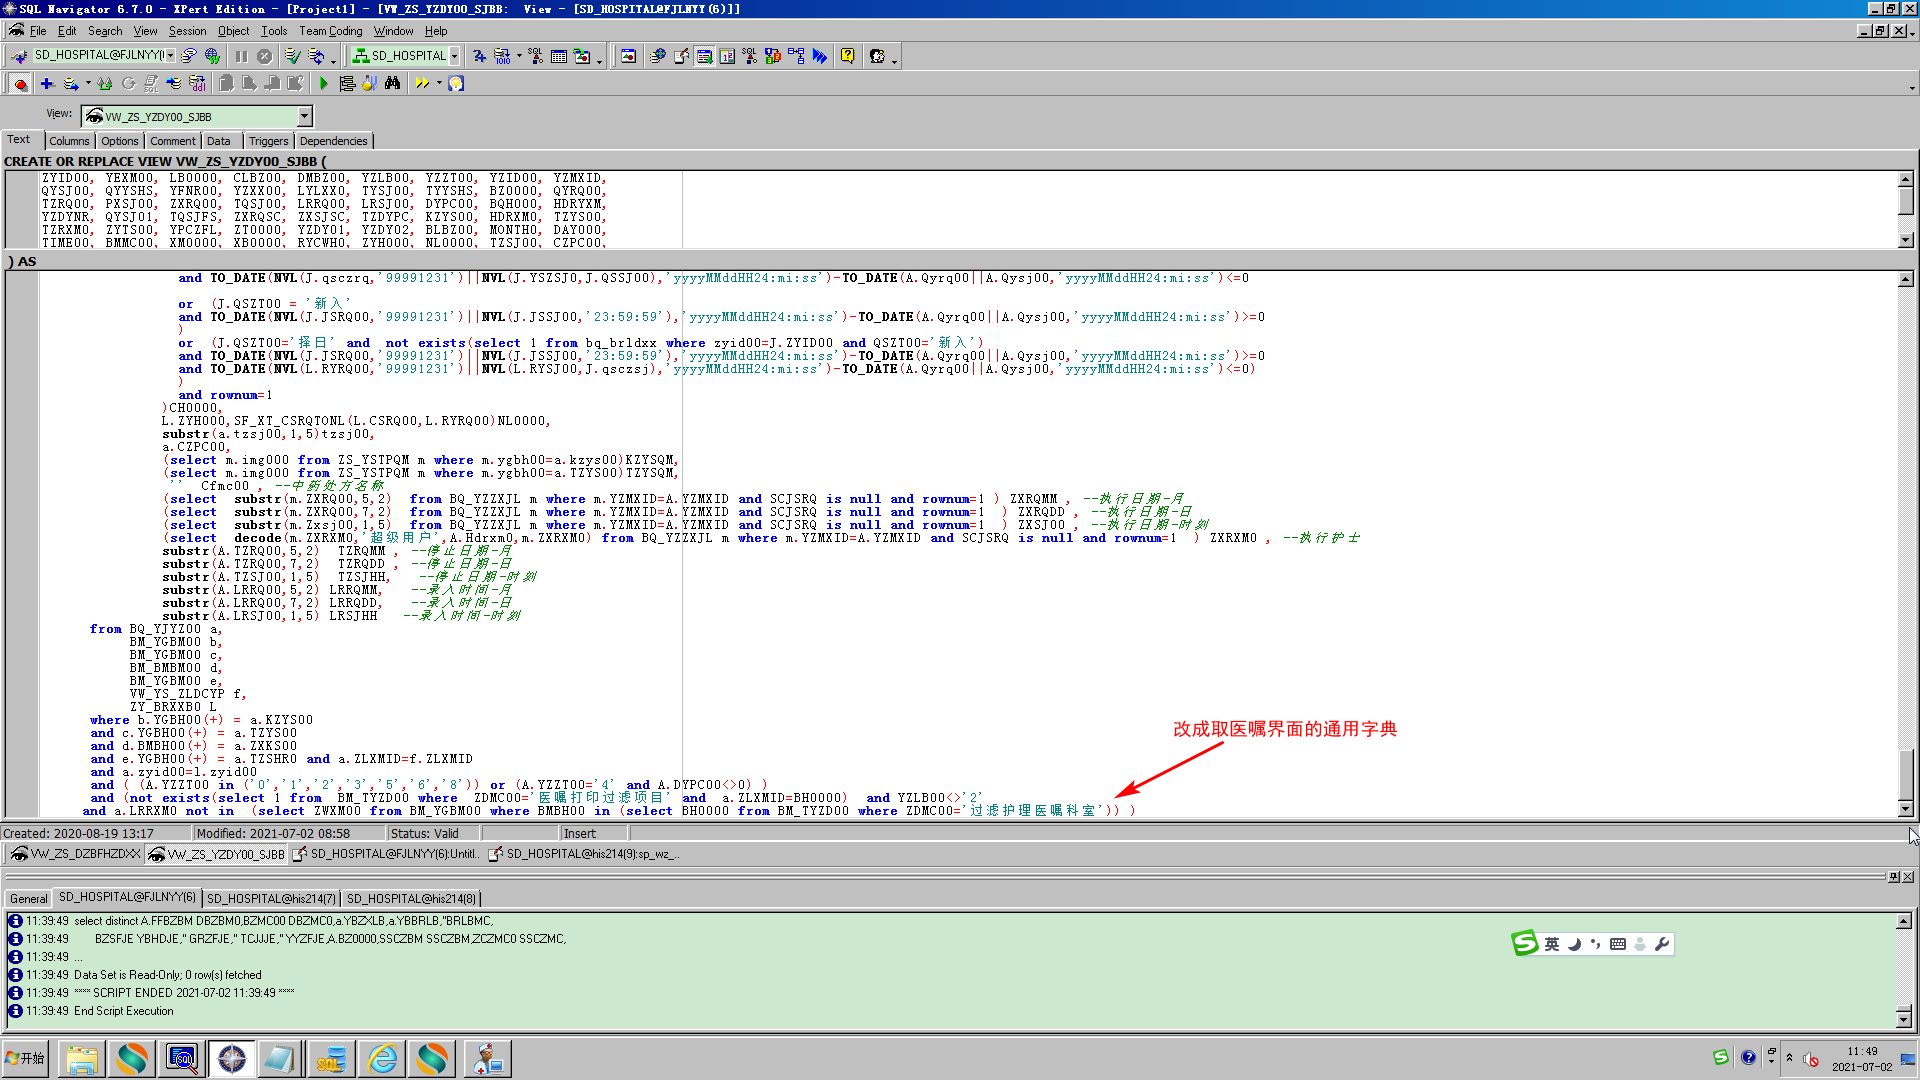Screen dimensions: 1920x1080
Task: Toggle the red dot toolbar button
Action: coord(20,83)
